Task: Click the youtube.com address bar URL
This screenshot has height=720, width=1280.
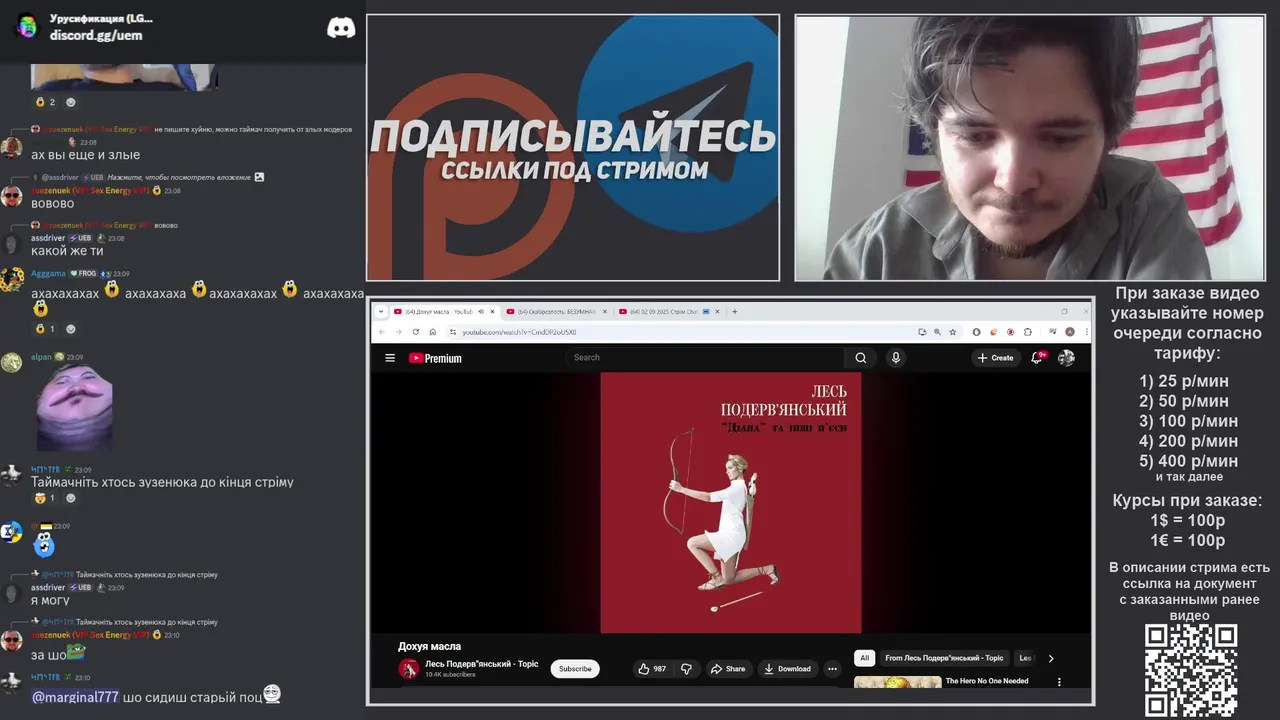Action: pos(519,332)
